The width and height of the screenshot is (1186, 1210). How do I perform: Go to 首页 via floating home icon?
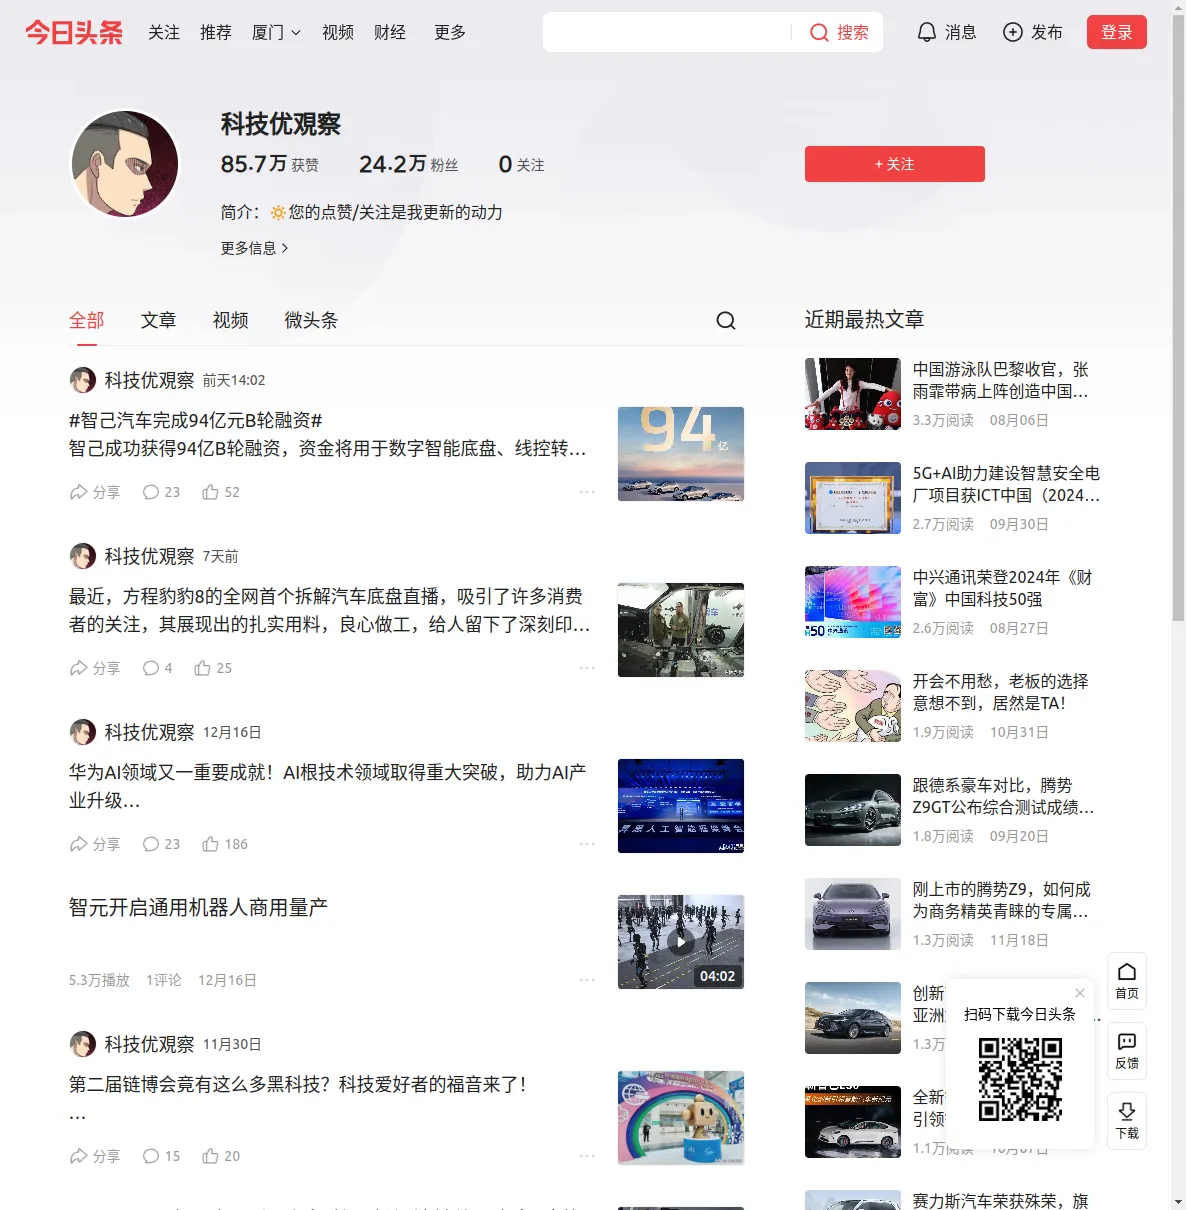click(1127, 981)
